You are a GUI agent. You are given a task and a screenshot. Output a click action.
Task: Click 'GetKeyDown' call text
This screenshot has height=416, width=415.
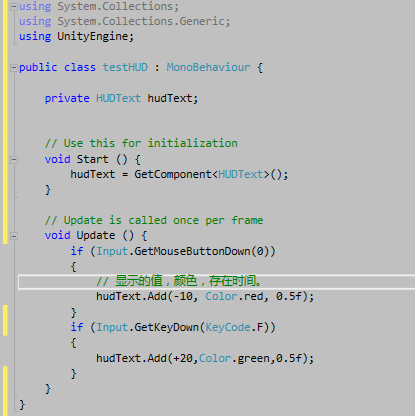167,327
